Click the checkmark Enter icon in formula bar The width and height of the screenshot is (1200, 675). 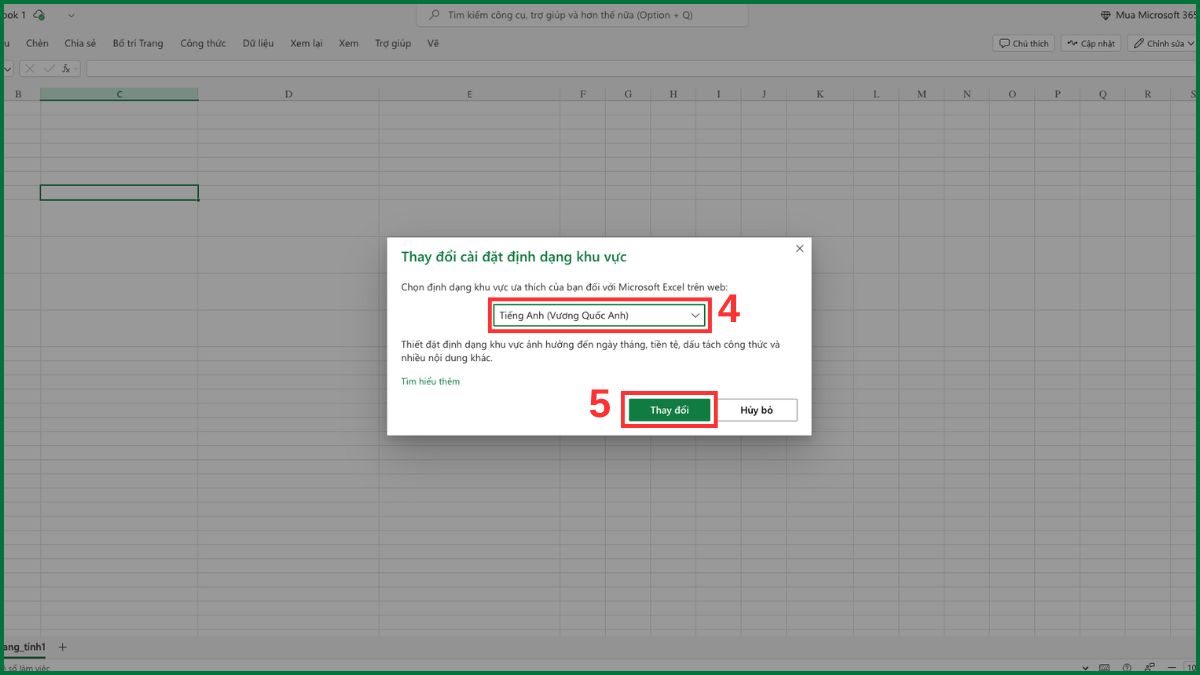click(x=48, y=68)
